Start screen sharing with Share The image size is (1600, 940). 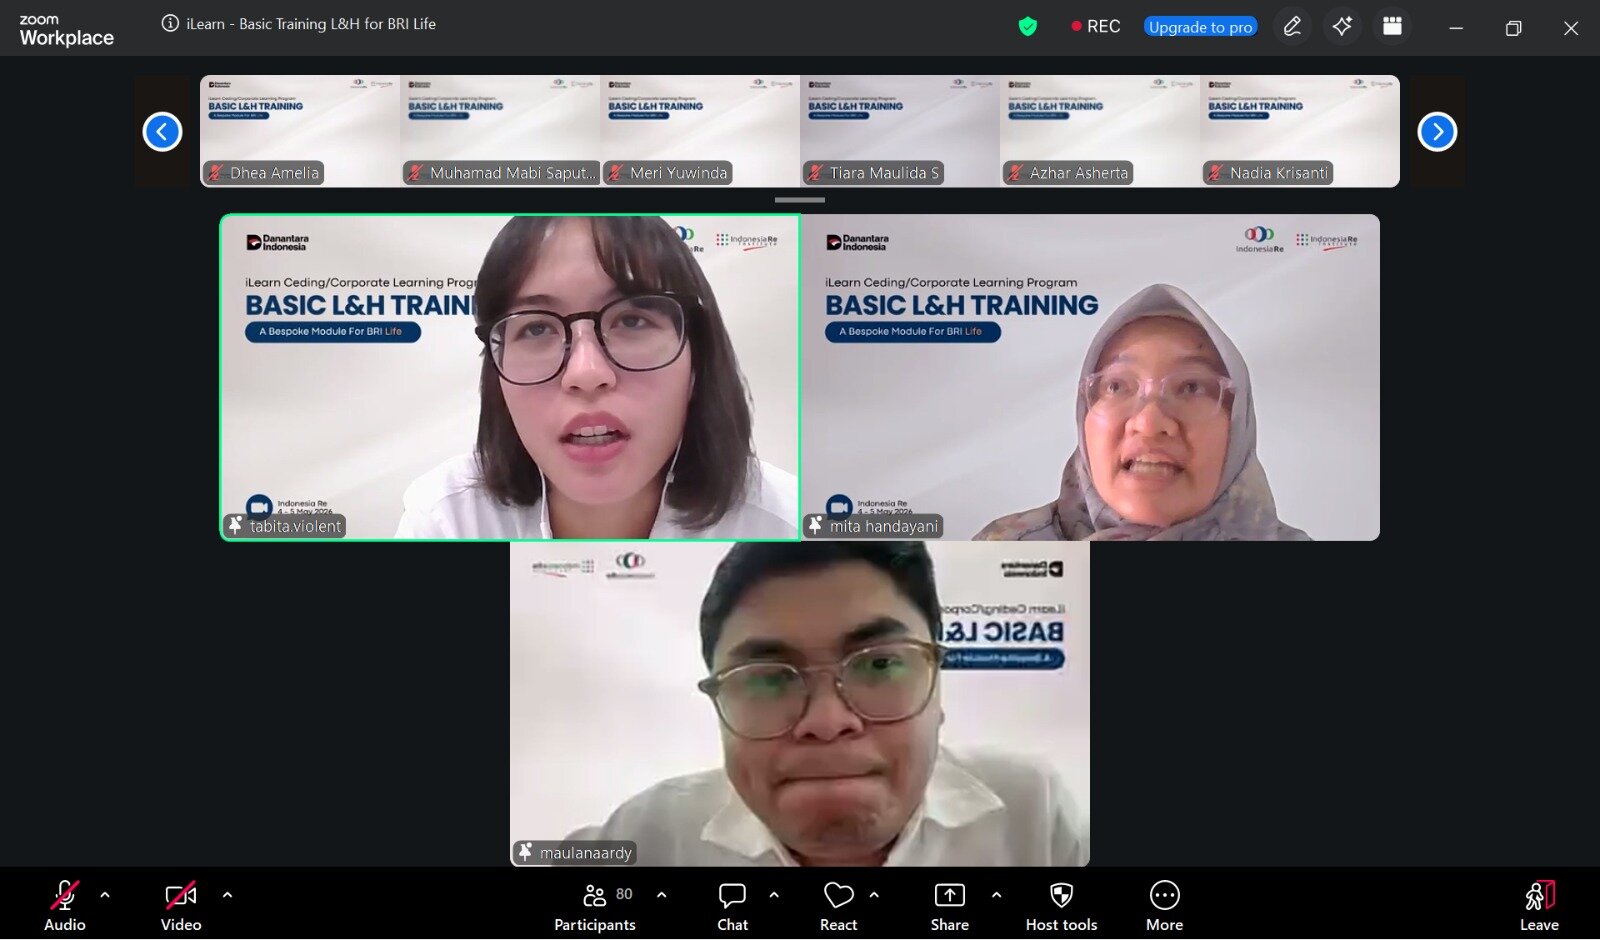click(949, 906)
